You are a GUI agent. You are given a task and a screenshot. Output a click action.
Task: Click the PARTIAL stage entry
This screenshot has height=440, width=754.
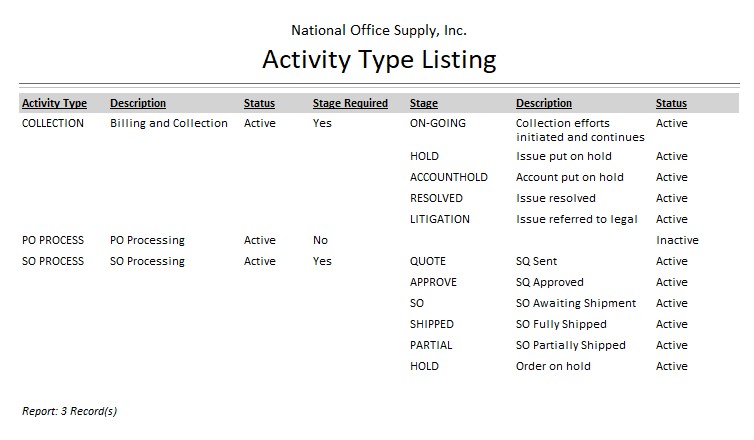coord(431,345)
